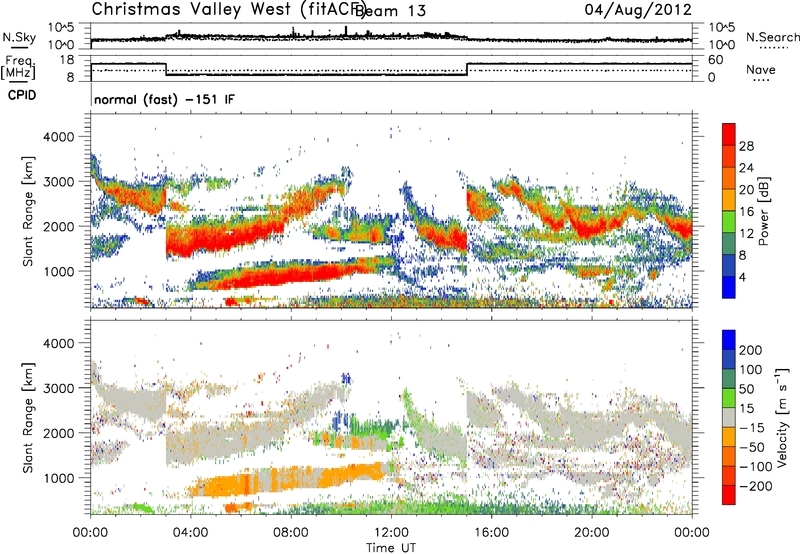Click the "Power [dB]" color bar title
This screenshot has height=554, width=800.
coord(763,211)
